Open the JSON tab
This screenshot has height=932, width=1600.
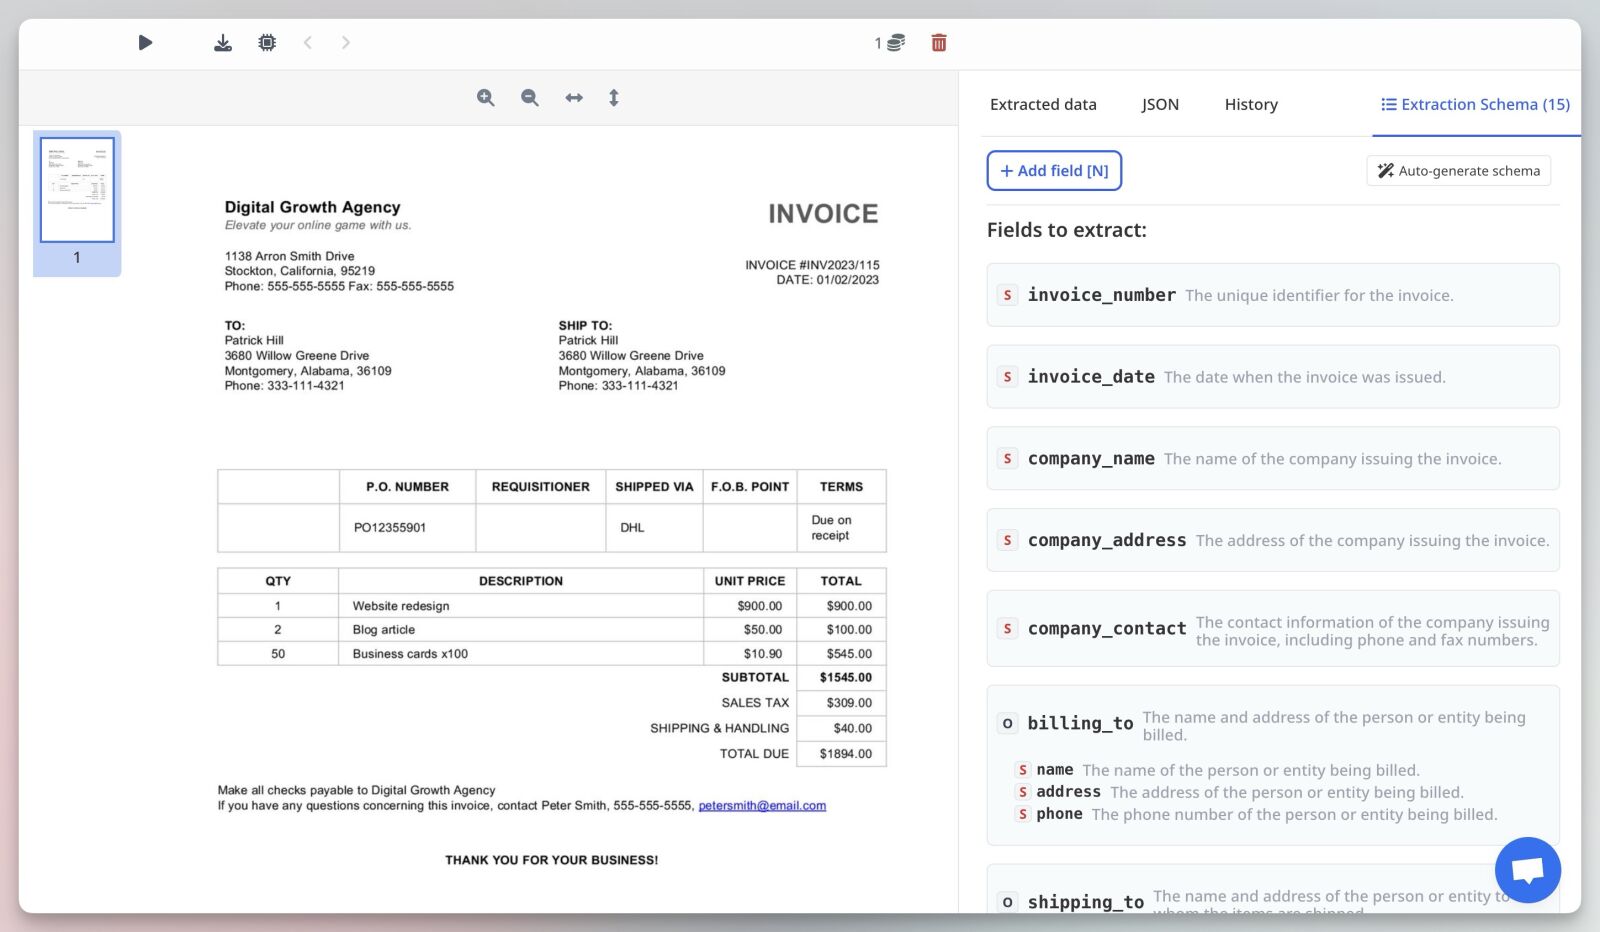click(x=1160, y=104)
